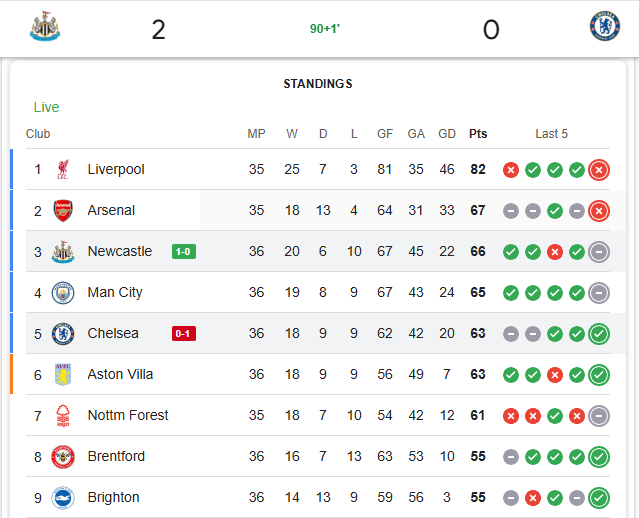Screen dimensions: 639x518
Task: Click the Pts column header
Action: click(478, 134)
